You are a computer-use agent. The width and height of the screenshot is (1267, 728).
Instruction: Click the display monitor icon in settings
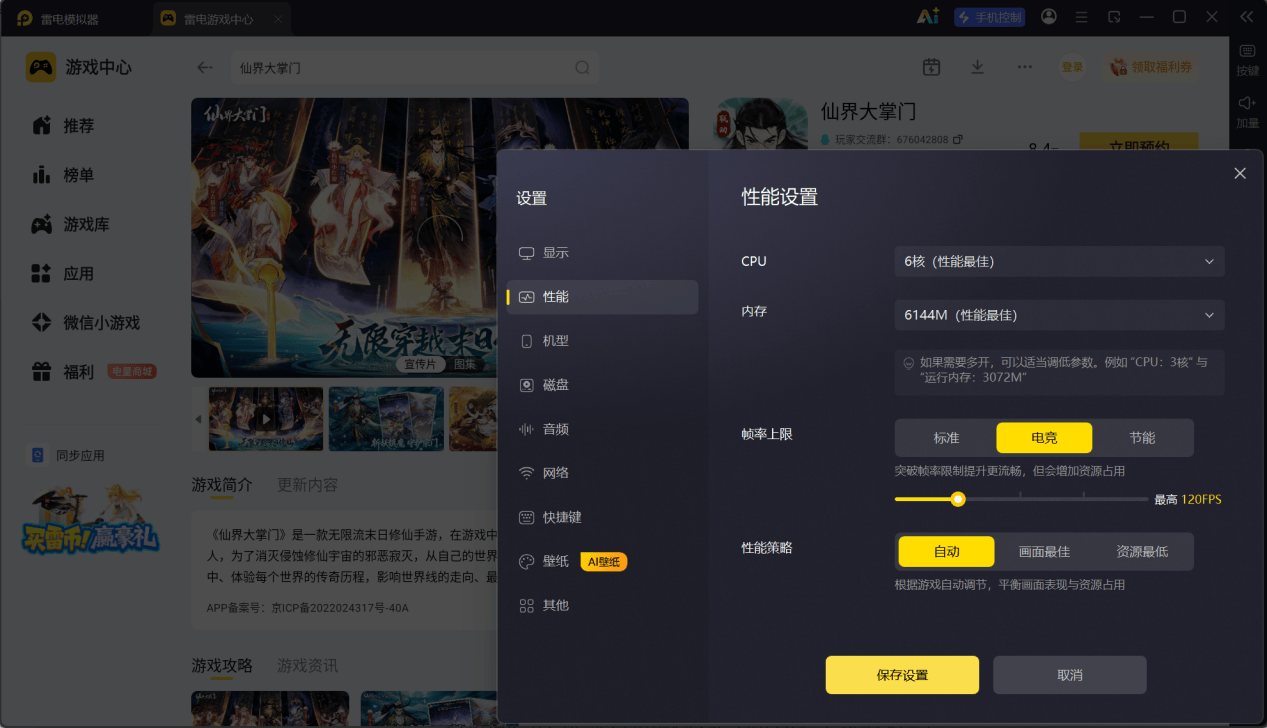coord(527,253)
